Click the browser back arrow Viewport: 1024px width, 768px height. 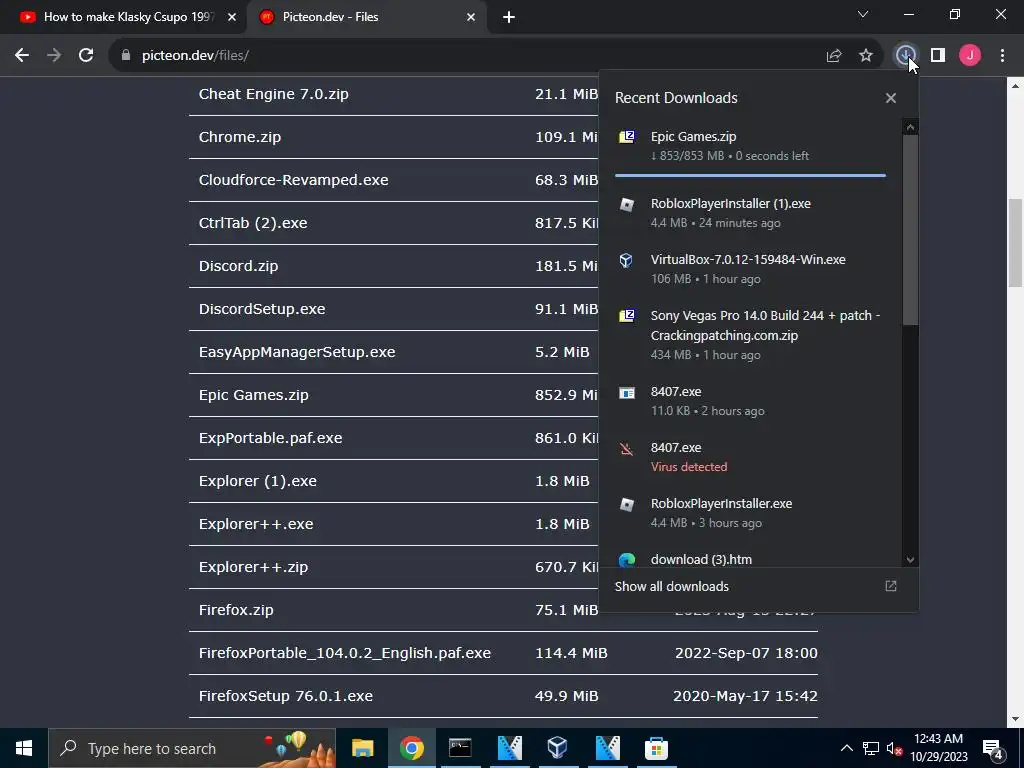pyautogui.click(x=22, y=56)
